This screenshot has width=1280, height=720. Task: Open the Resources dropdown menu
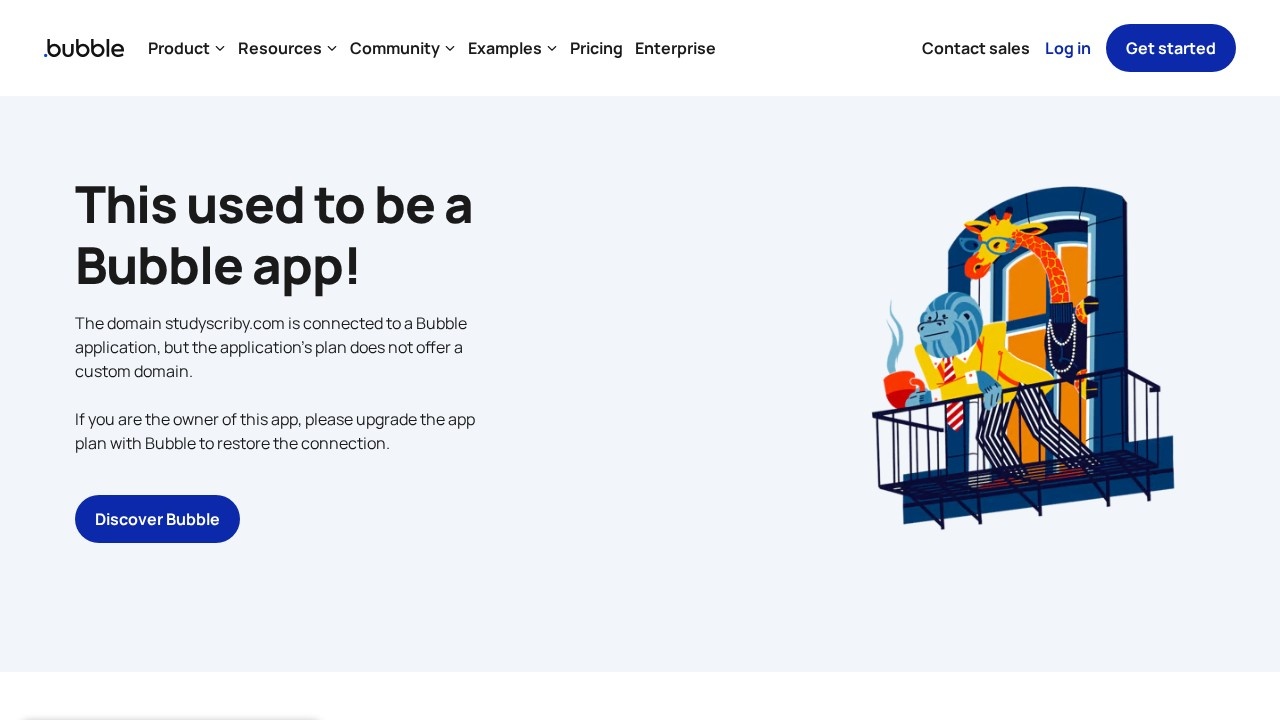tap(288, 48)
